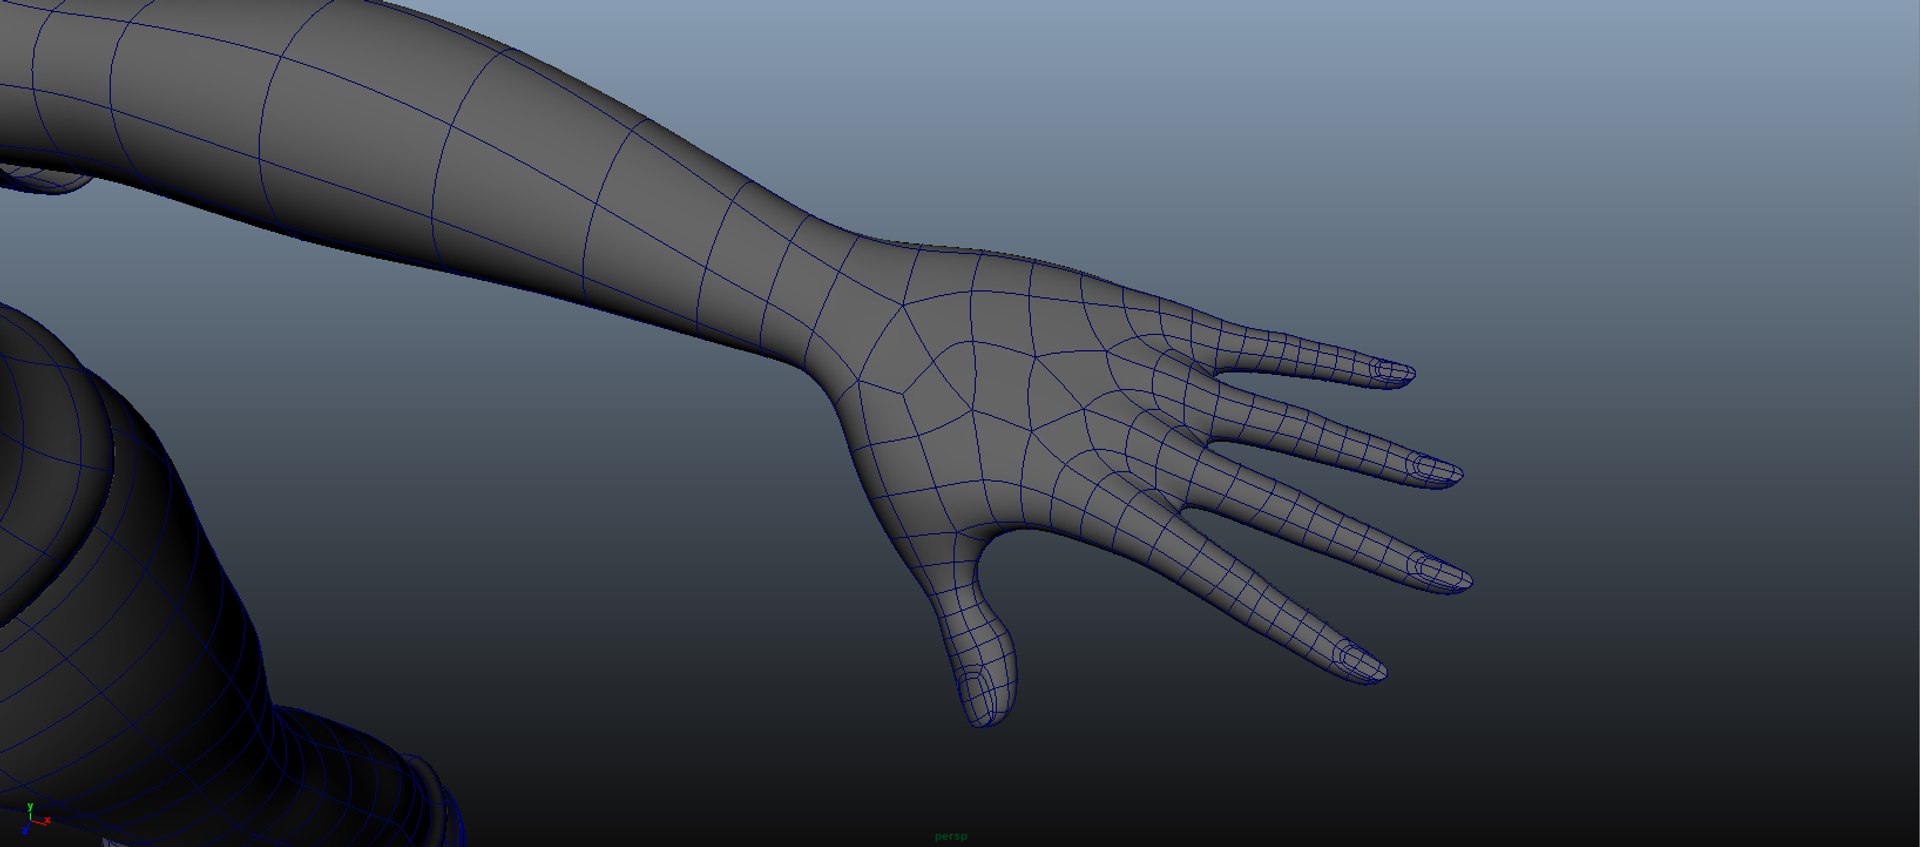Screen dimensions: 1920x847
Task: Click the middle fingernail on the hand model
Action: pyautogui.click(x=1442, y=573)
